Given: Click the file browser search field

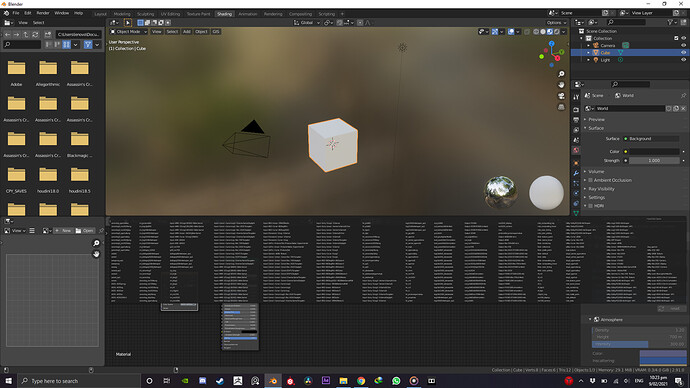Looking at the screenshot, I should (x=22, y=44).
